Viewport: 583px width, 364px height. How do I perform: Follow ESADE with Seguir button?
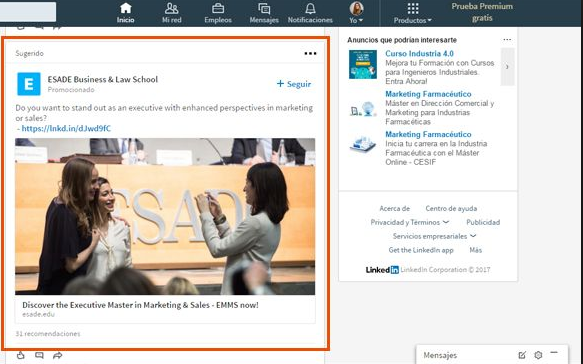(294, 84)
